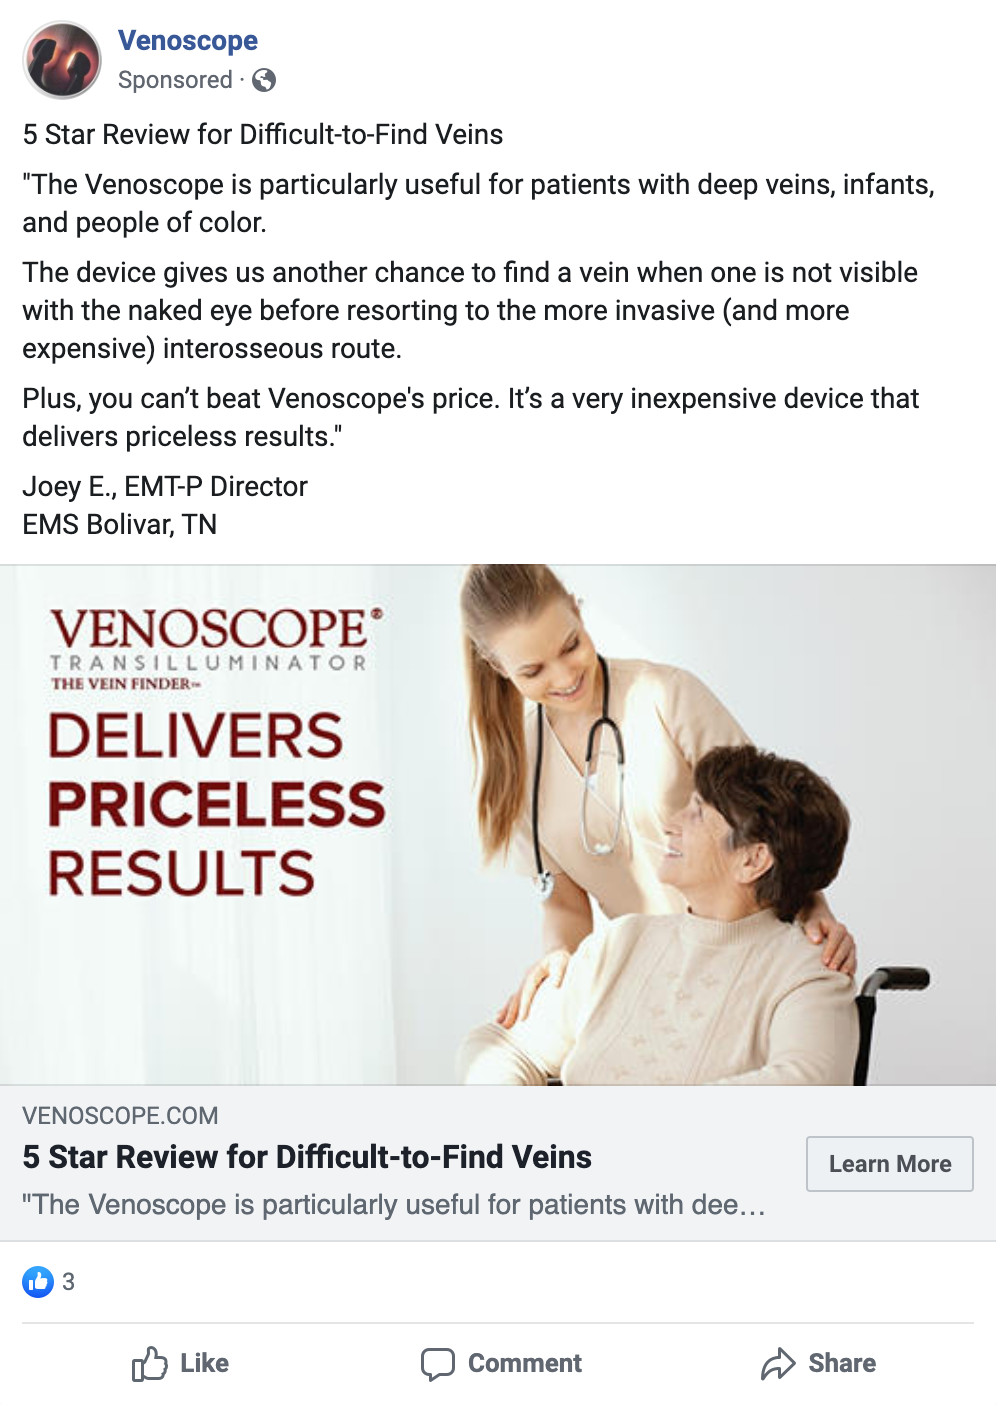Click the Learn More button
Screen dimensions: 996x1404
point(890,1164)
